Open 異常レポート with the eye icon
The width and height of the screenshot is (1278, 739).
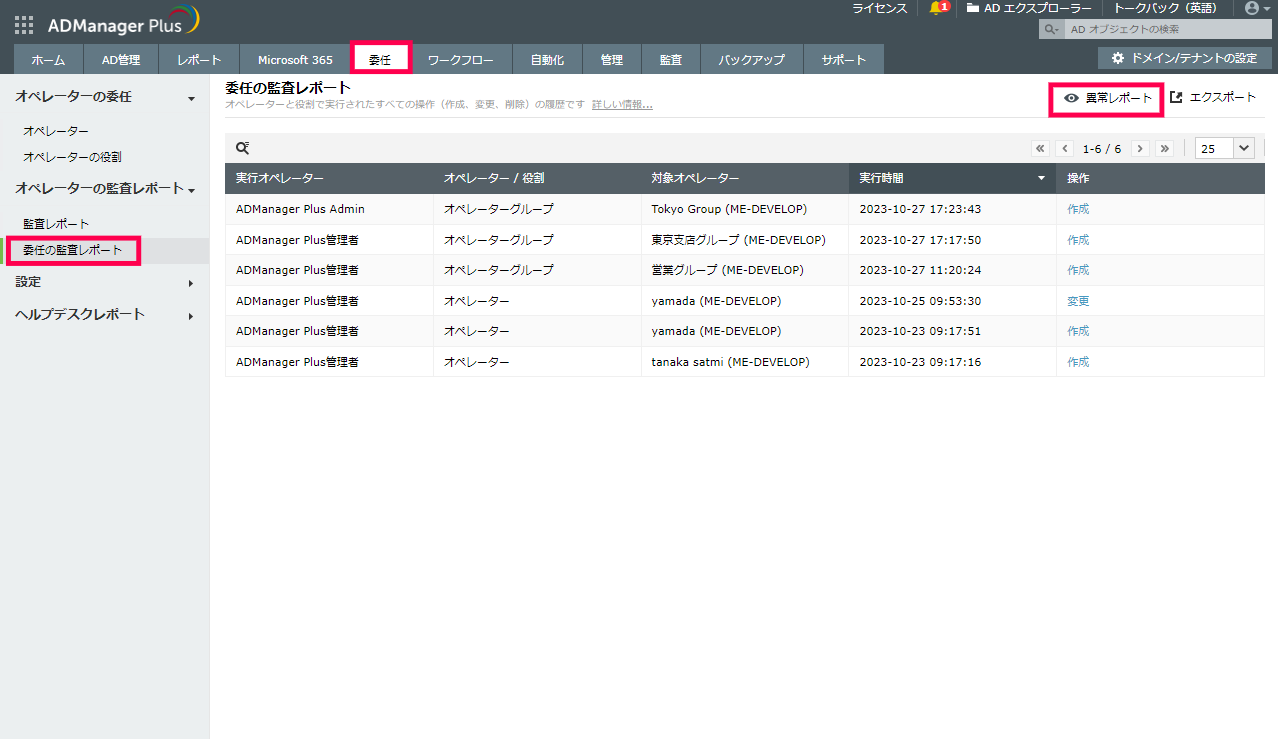click(1107, 98)
